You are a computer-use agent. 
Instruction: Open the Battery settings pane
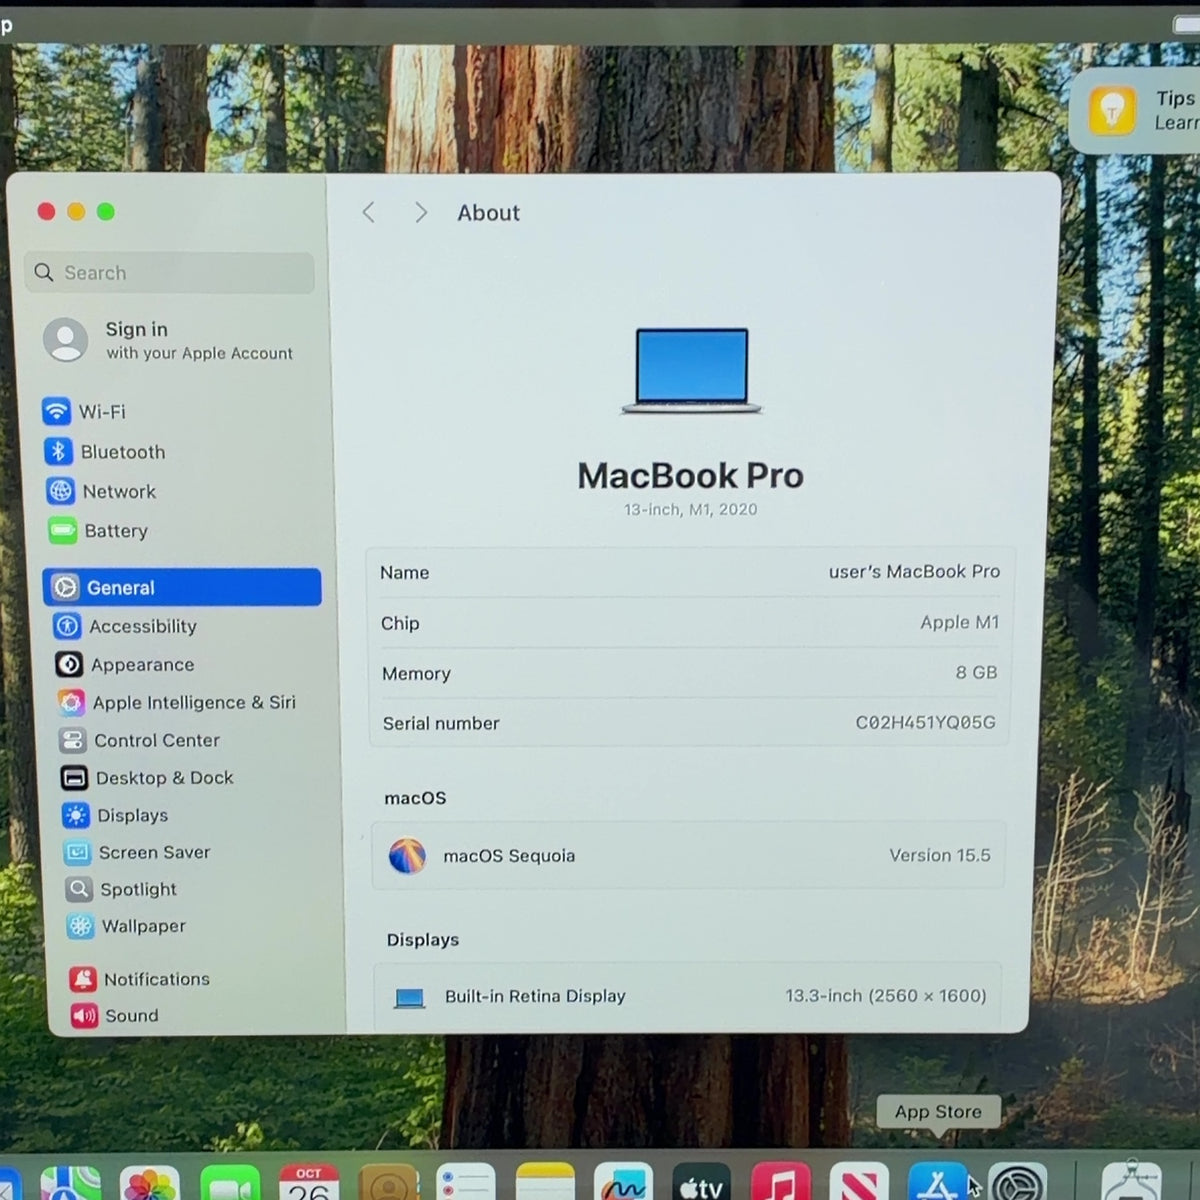98,531
